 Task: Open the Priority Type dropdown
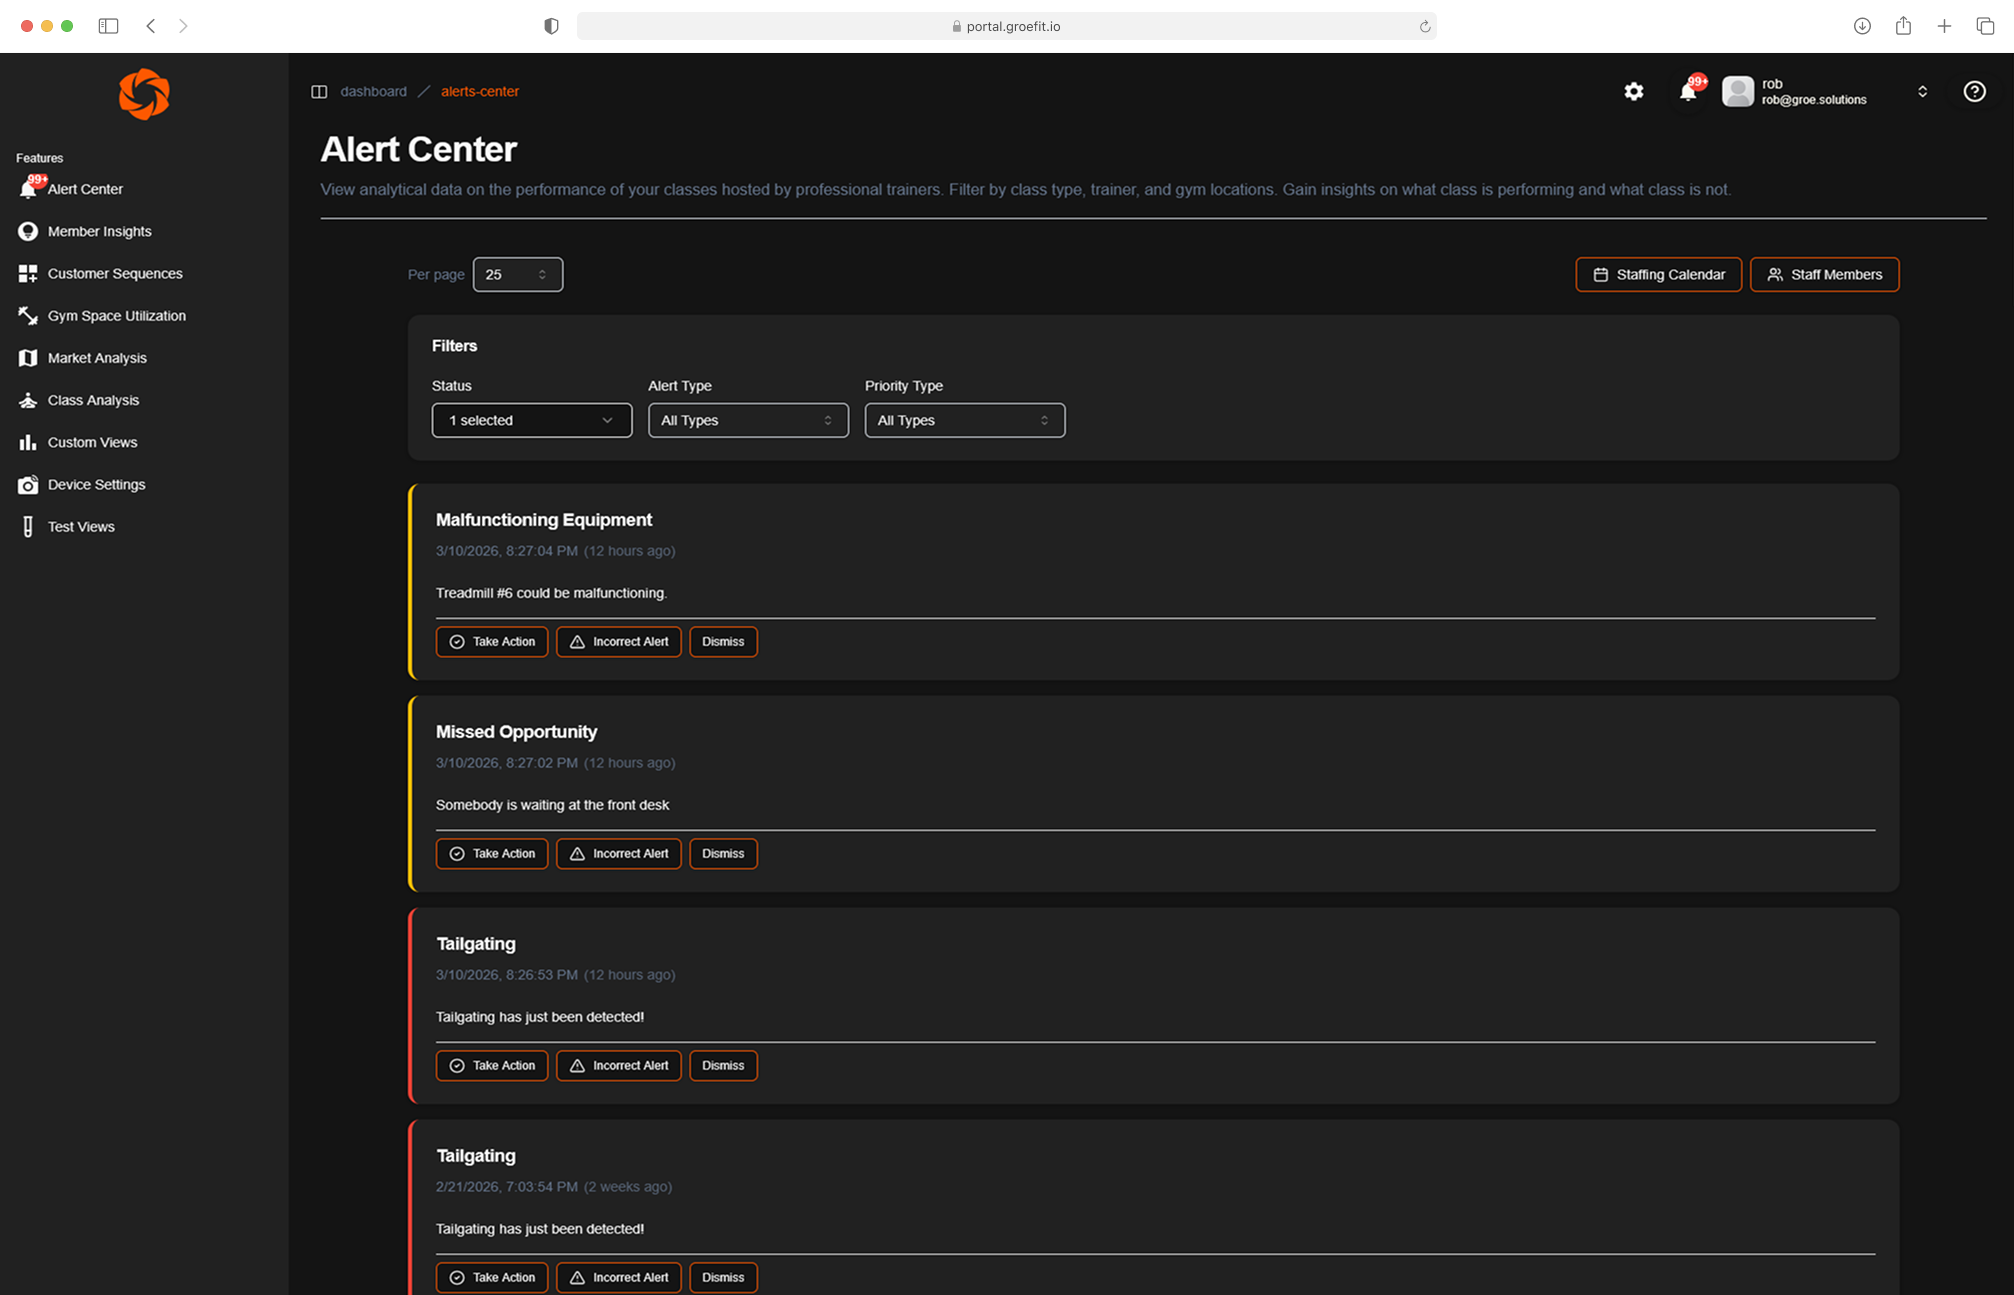(x=964, y=420)
